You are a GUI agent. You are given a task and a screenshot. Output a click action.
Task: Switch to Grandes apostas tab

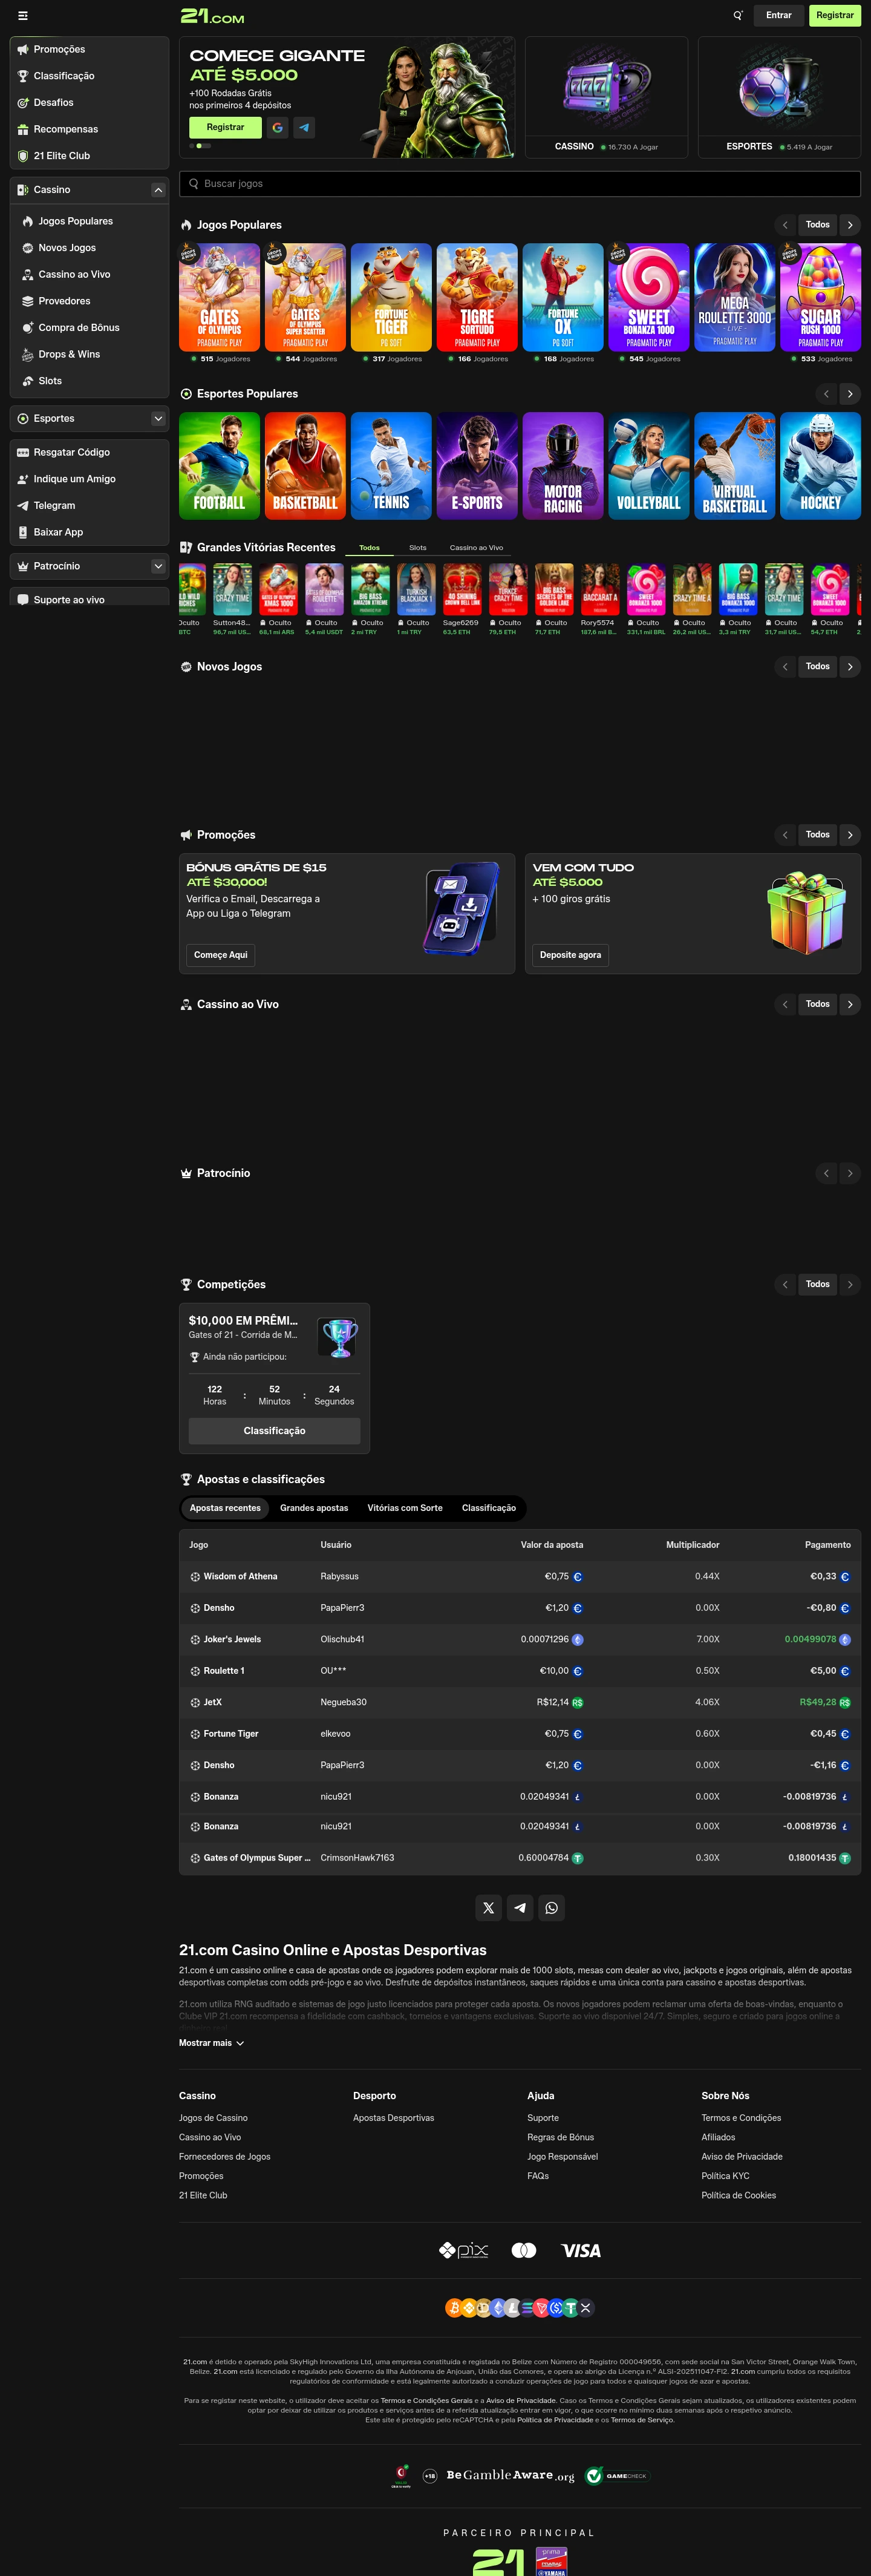point(314,1508)
